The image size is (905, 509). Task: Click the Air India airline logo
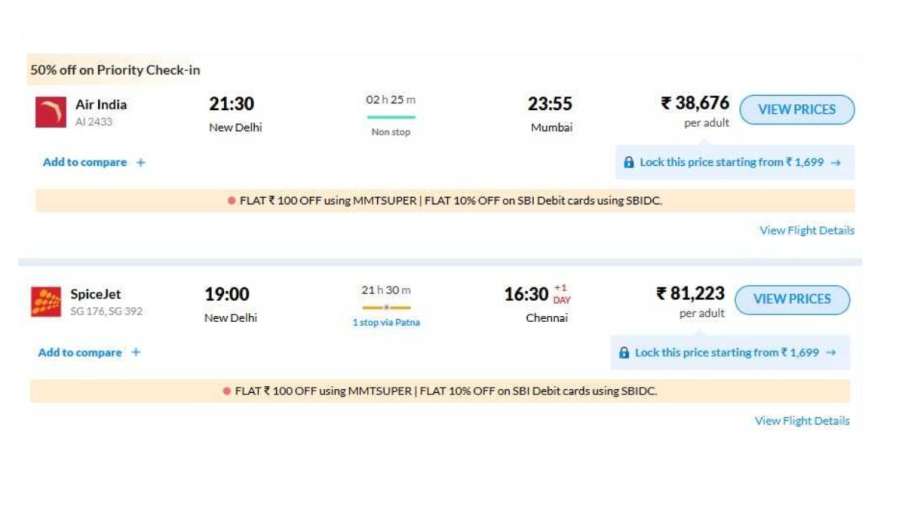[50, 111]
